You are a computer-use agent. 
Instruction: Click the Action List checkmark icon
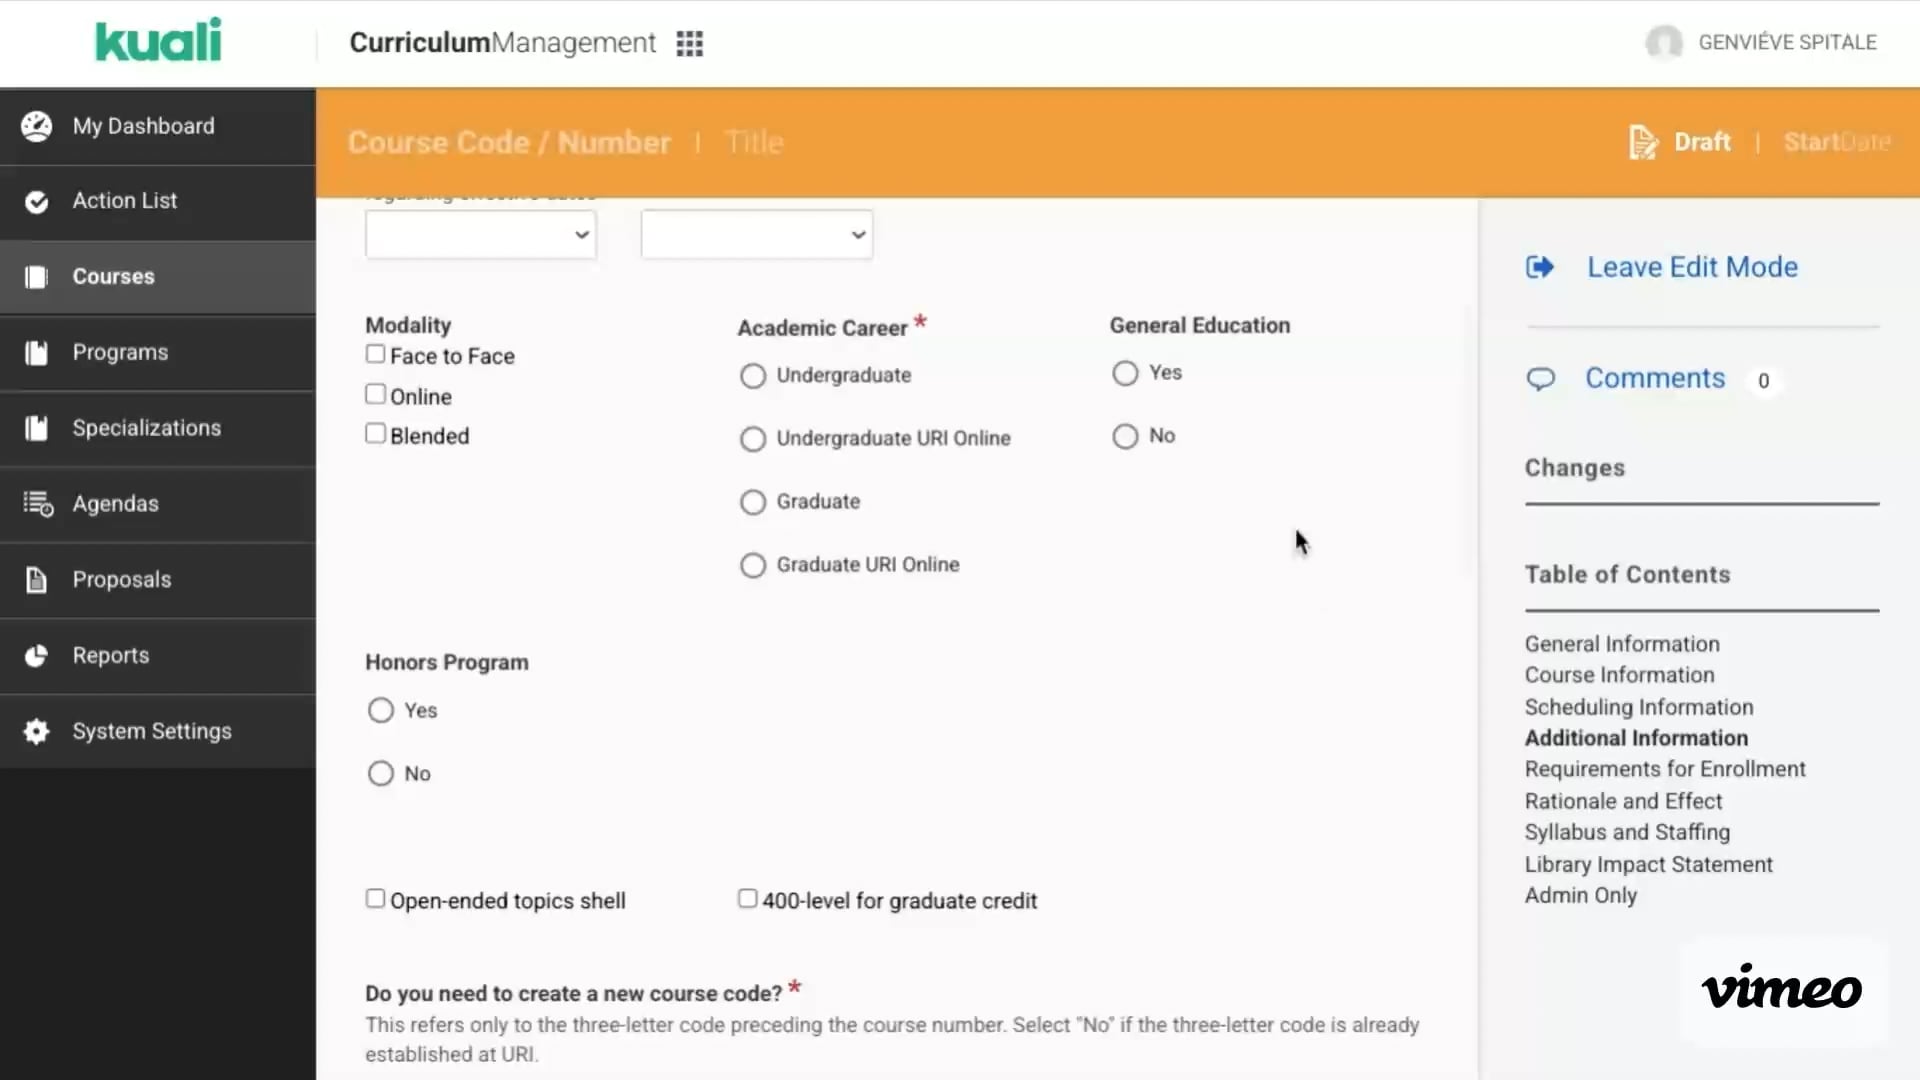coord(37,202)
